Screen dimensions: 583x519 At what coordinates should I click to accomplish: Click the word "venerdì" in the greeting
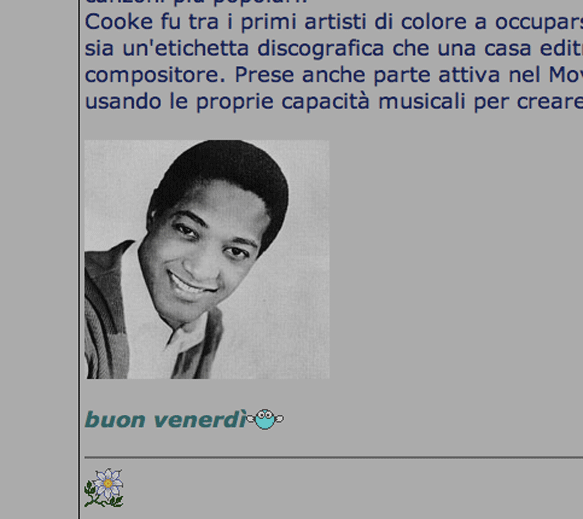coord(200,420)
